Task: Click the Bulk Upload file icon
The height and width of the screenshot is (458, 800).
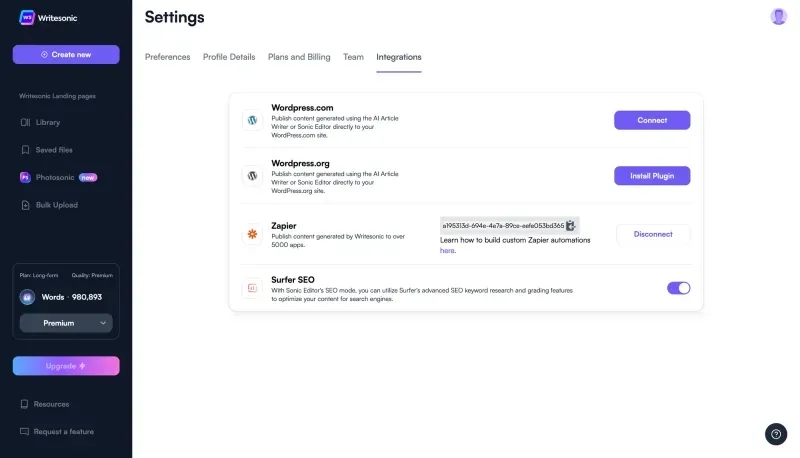Action: tap(25, 205)
